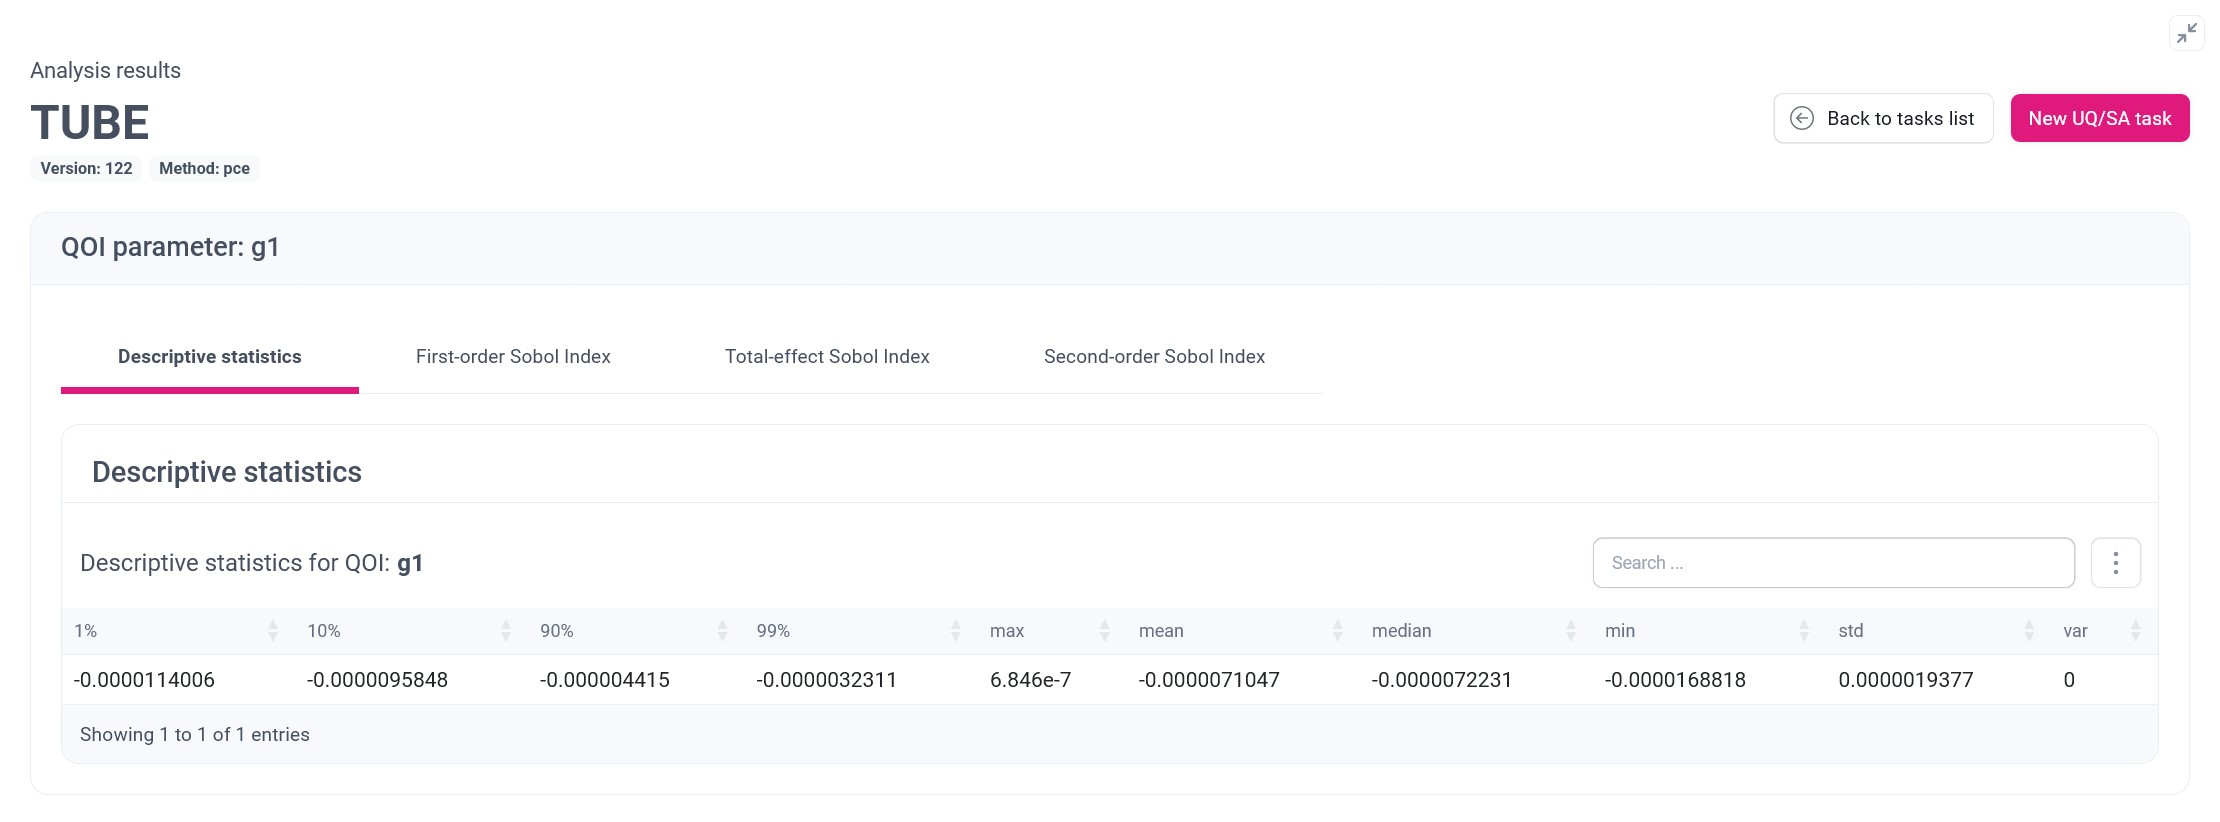Sort by 99% column sort arrows
Viewport: 2220px width, 822px height.
pyautogui.click(x=956, y=630)
